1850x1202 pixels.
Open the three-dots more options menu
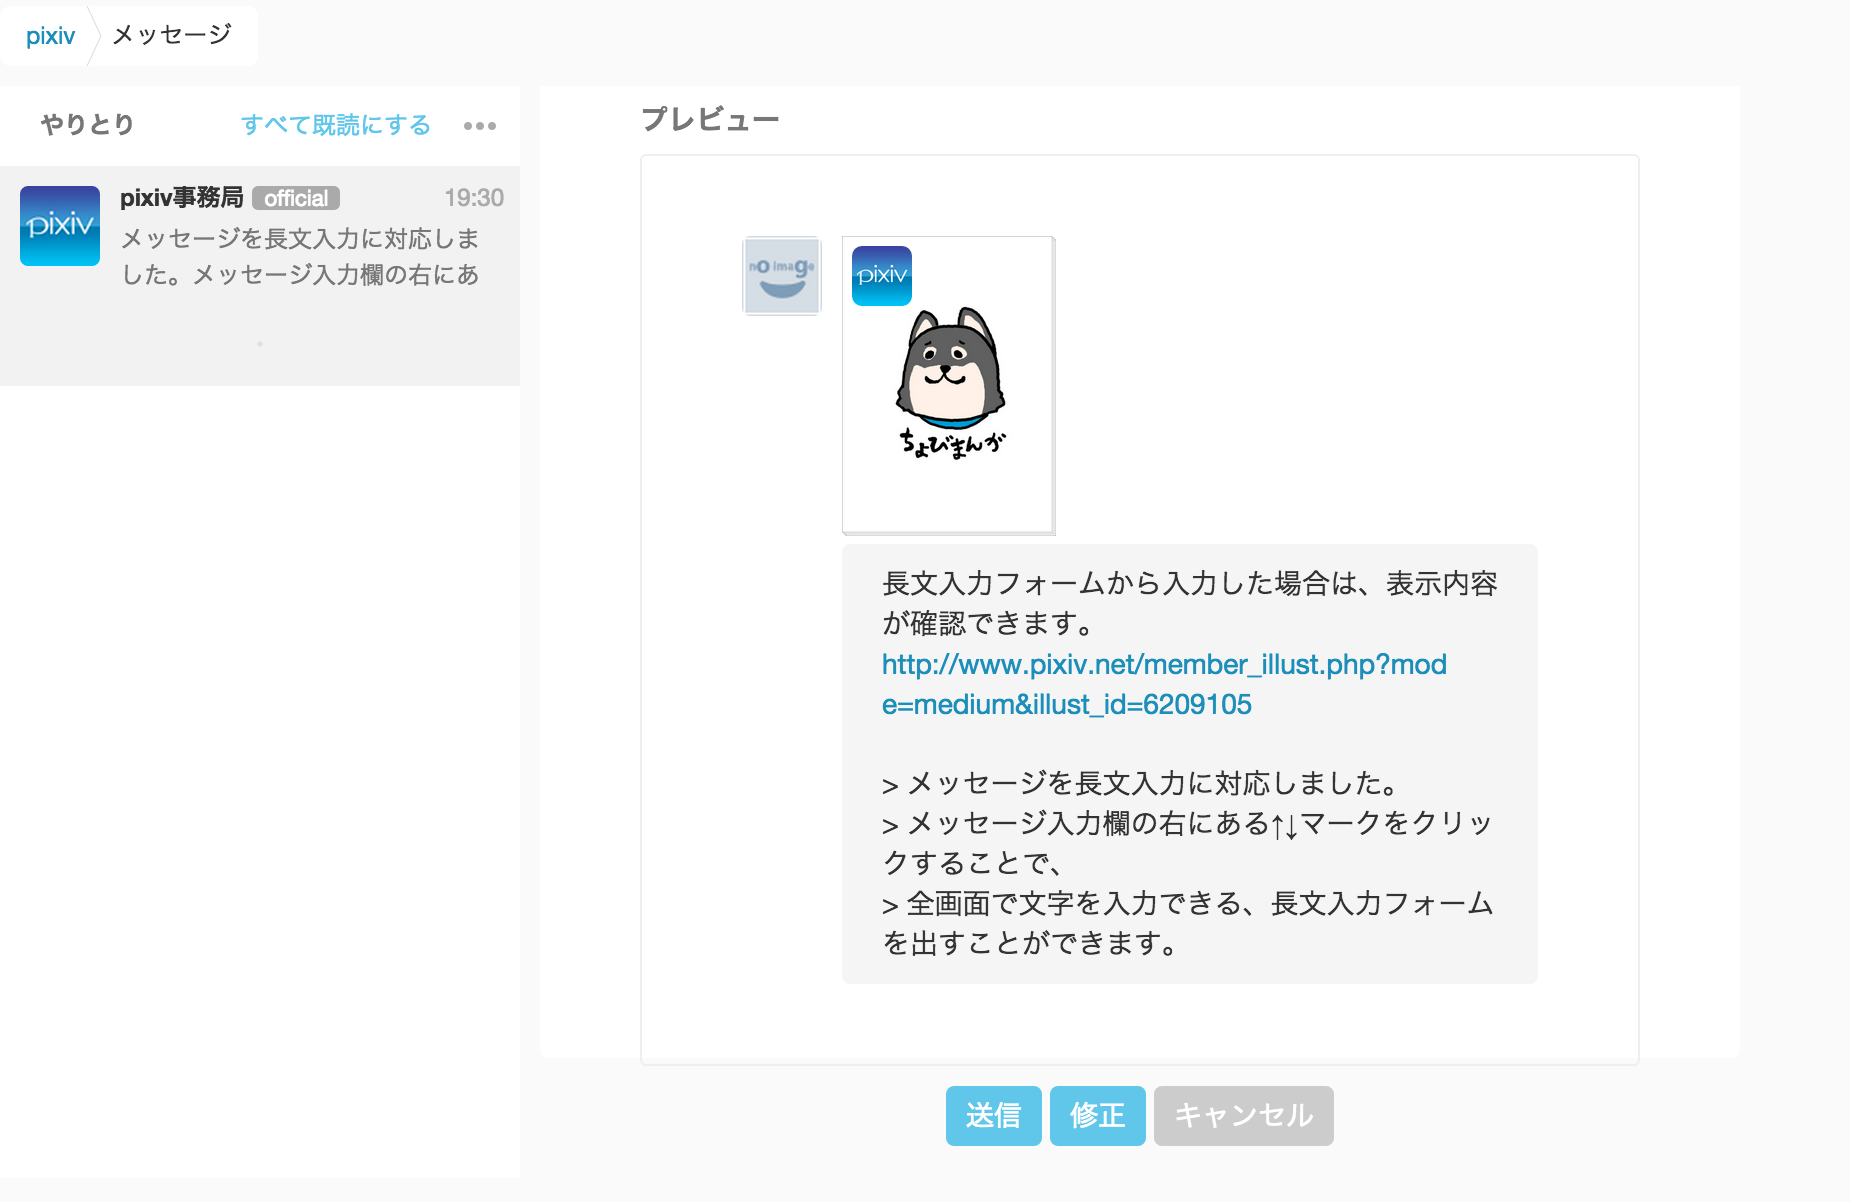coord(480,126)
